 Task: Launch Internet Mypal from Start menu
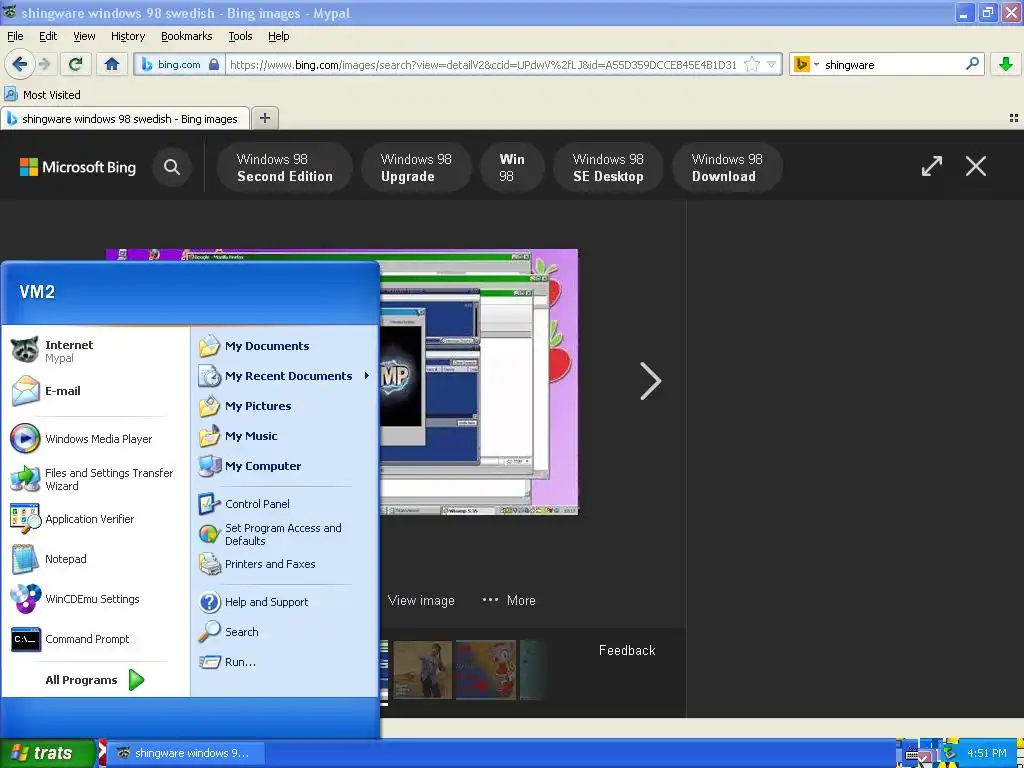pyautogui.click(x=95, y=351)
